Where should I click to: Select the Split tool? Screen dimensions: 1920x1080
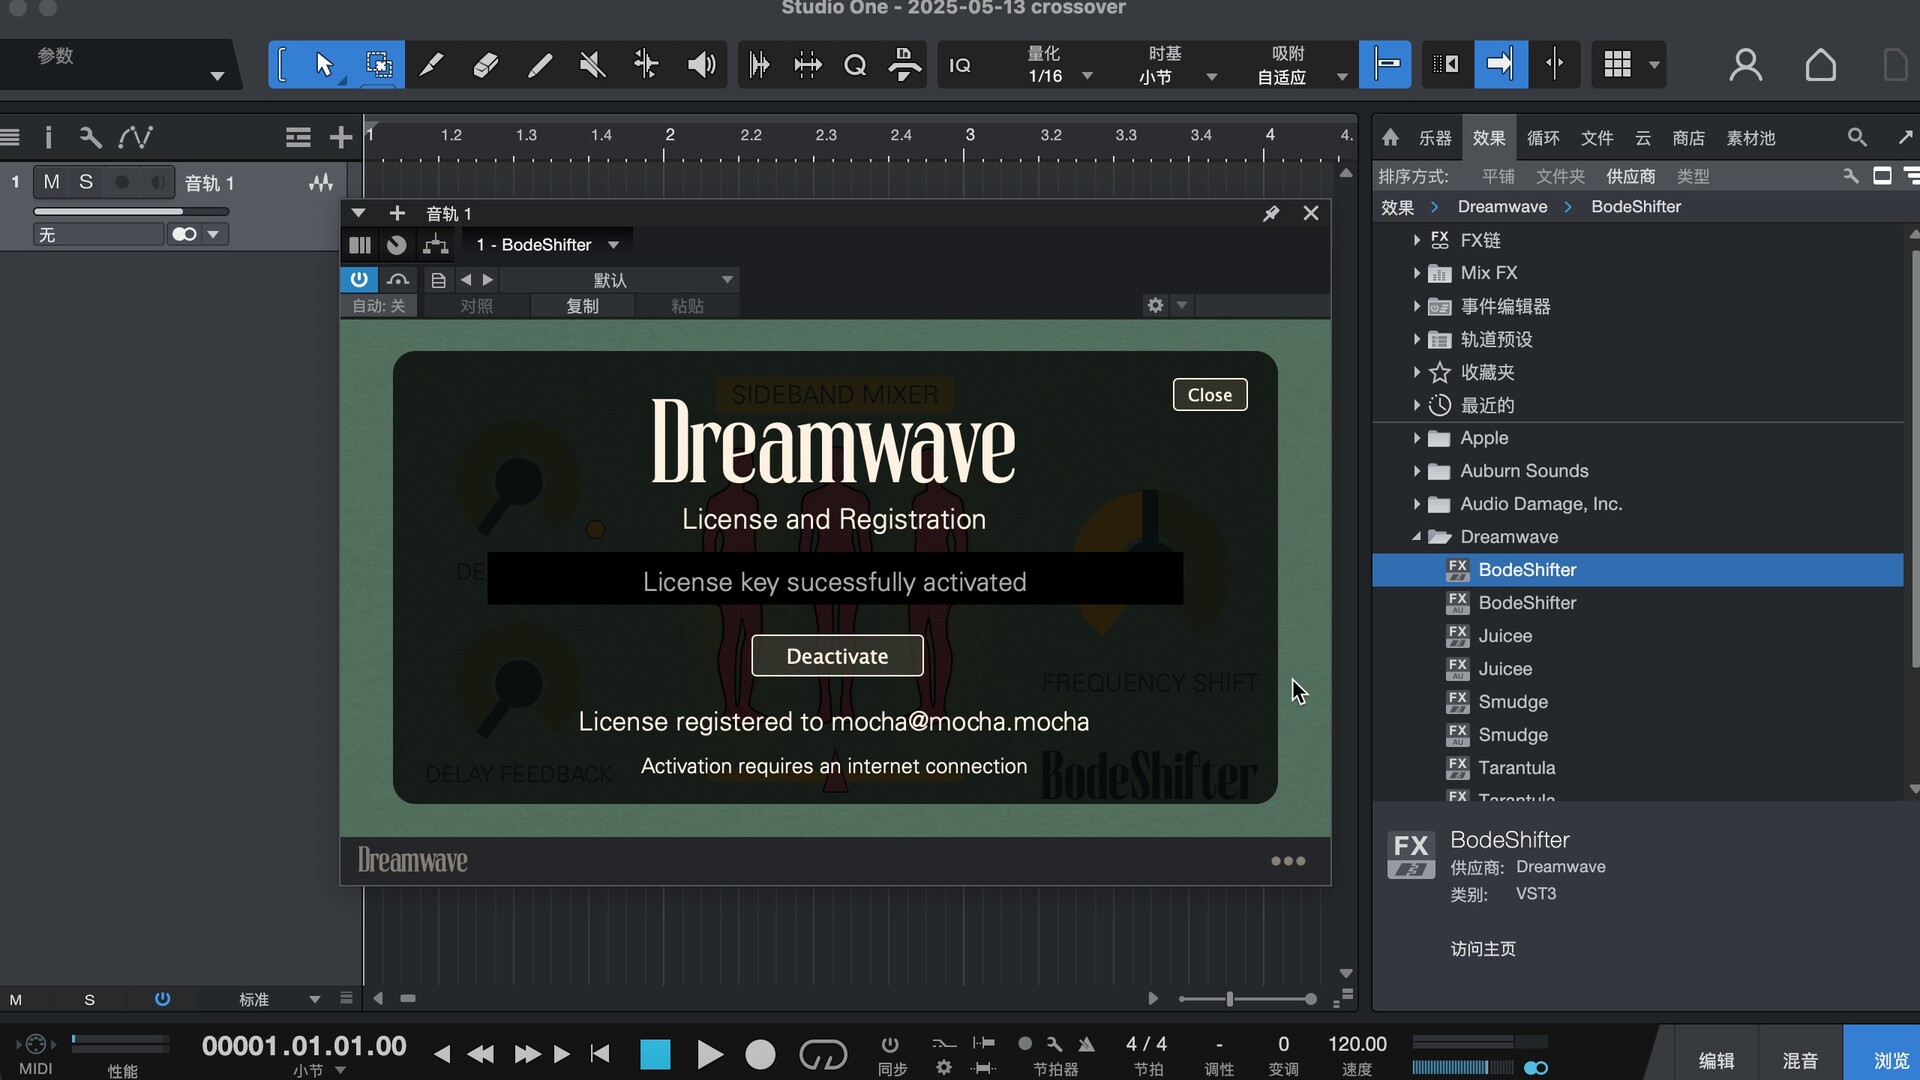(x=432, y=65)
